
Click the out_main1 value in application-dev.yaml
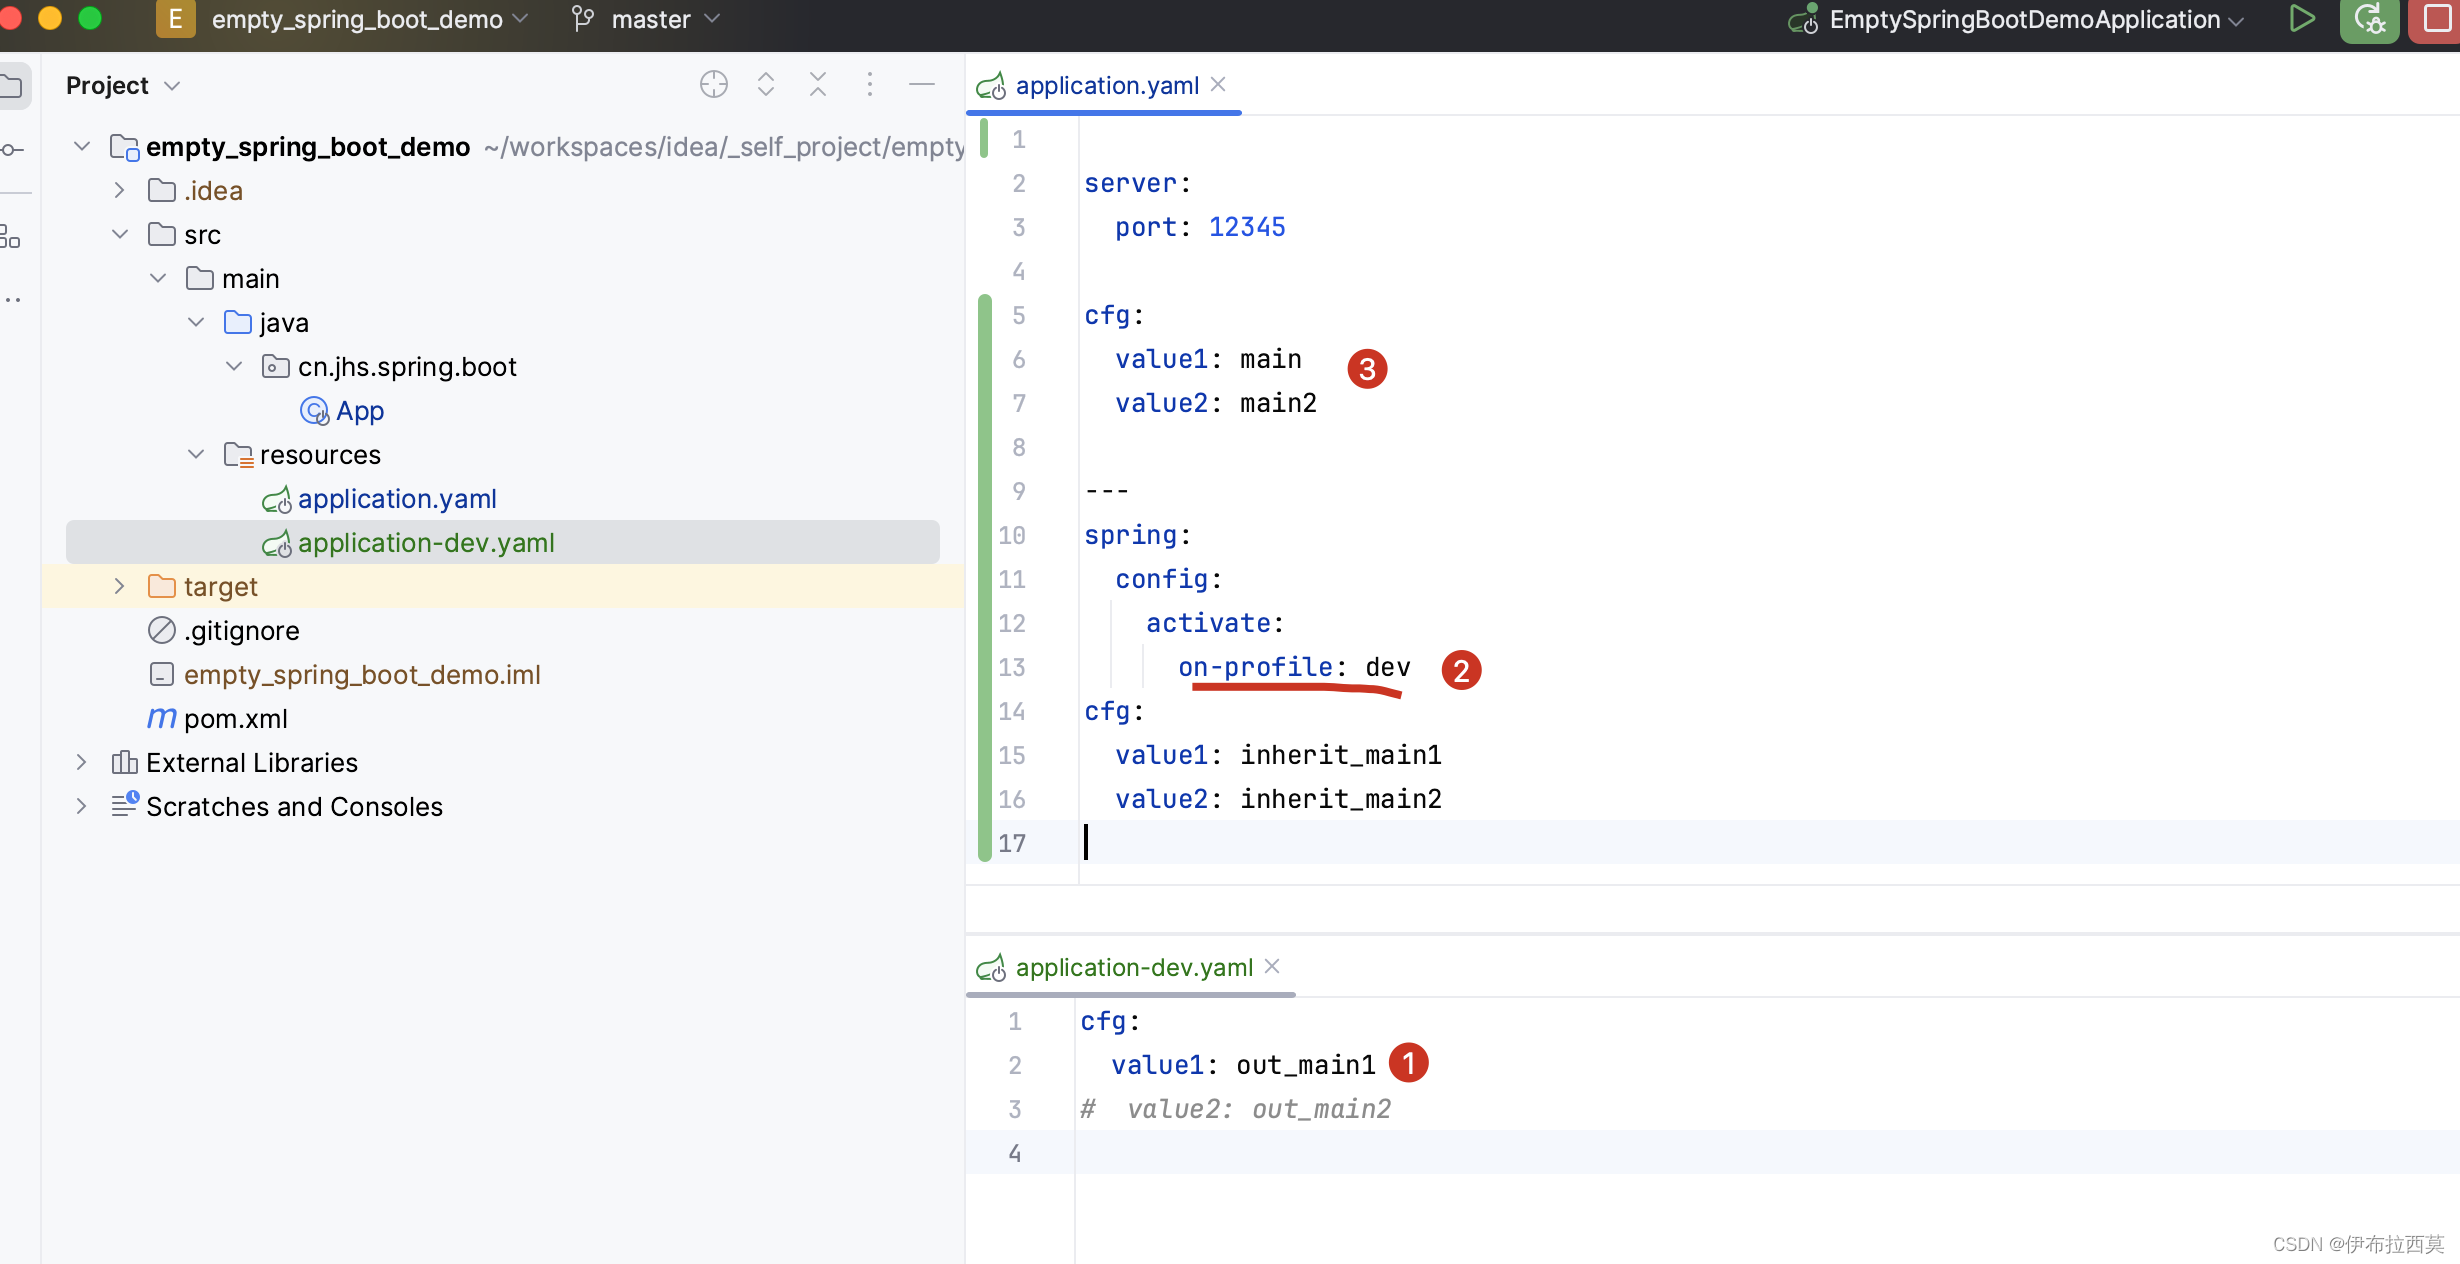click(x=1305, y=1065)
